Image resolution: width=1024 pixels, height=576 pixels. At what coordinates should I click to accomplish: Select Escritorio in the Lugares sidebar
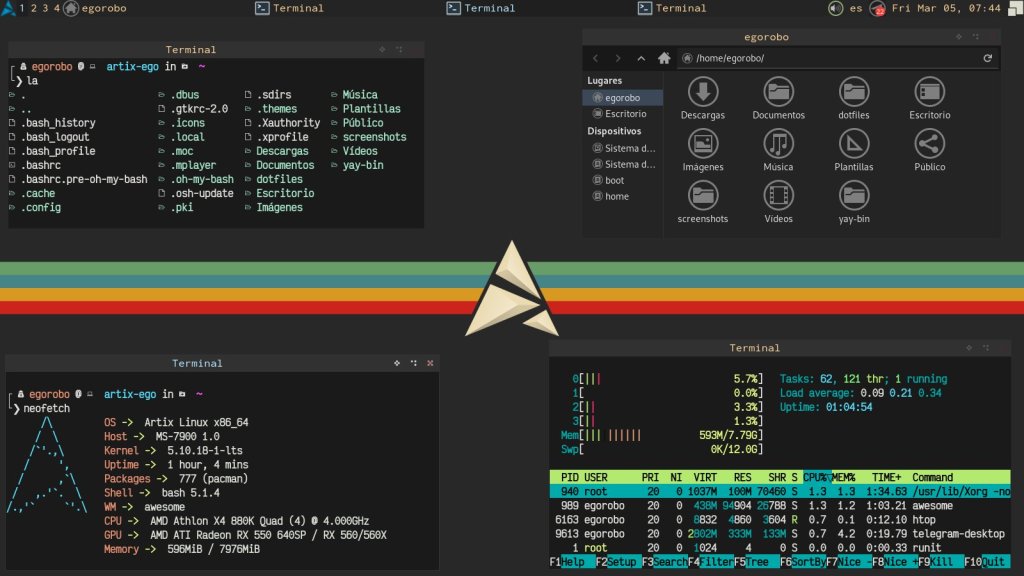[624, 114]
